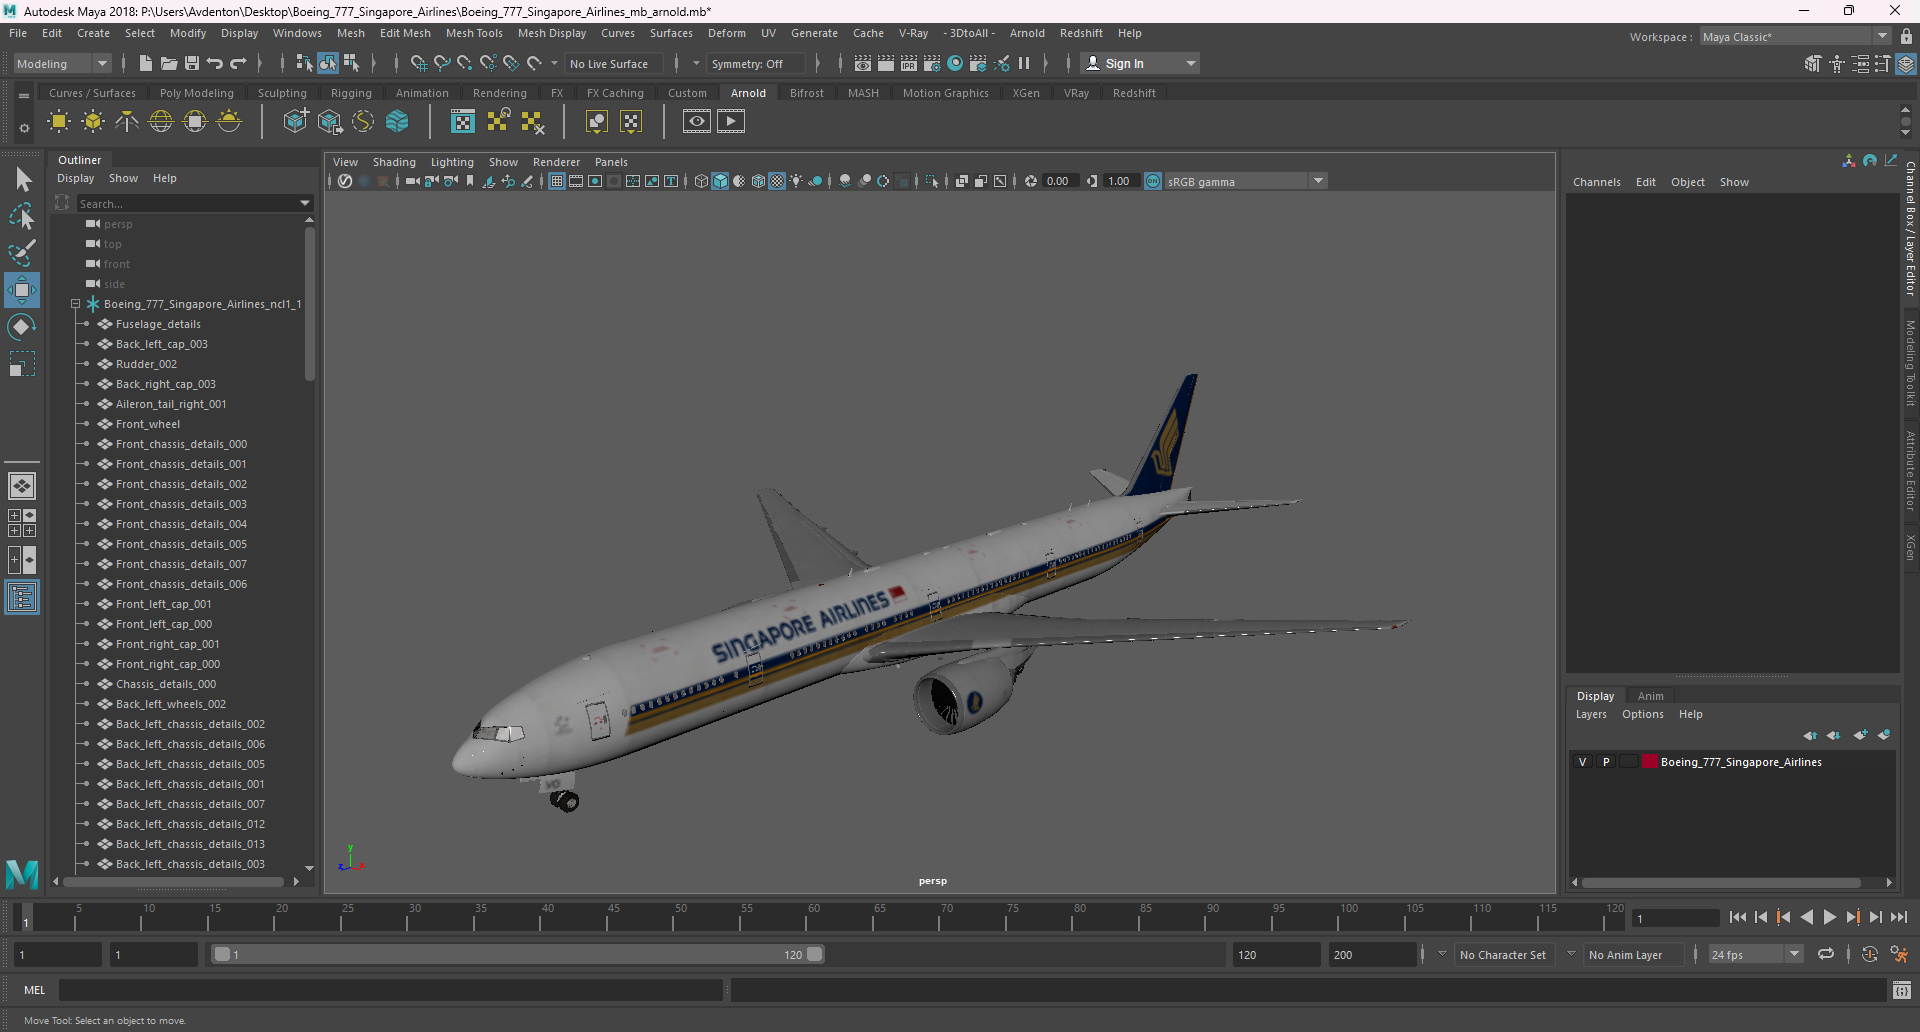Create Arnold mesh light shelf icon
The image size is (1920, 1032).
(93, 122)
